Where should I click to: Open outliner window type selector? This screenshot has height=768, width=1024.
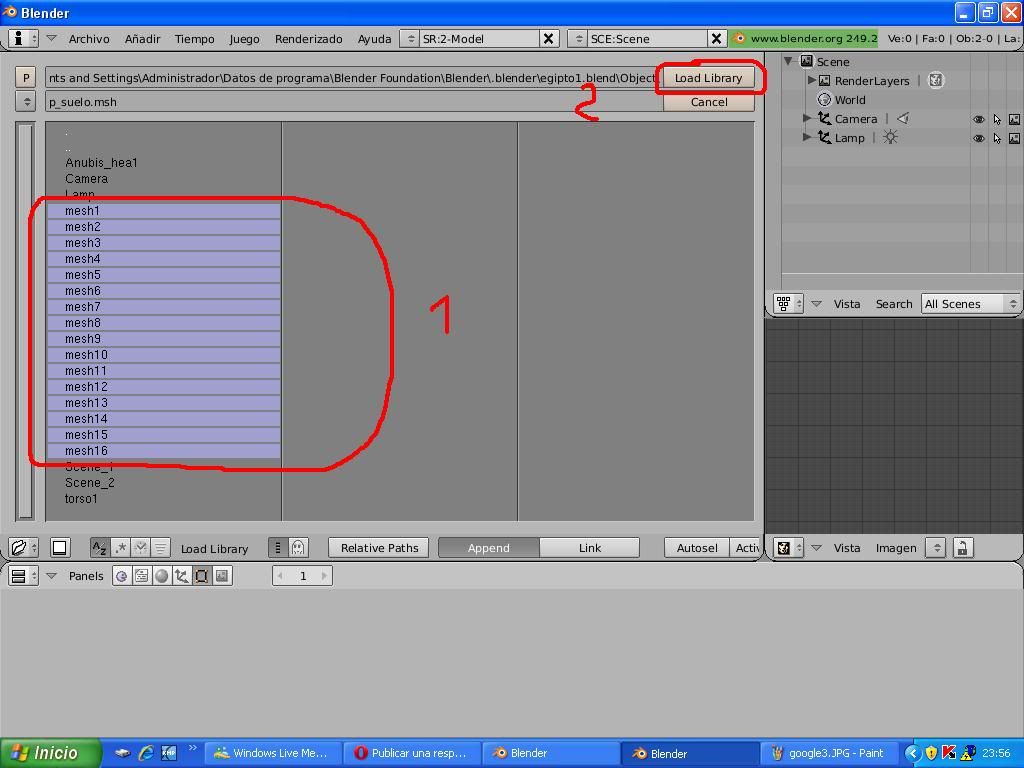788,304
